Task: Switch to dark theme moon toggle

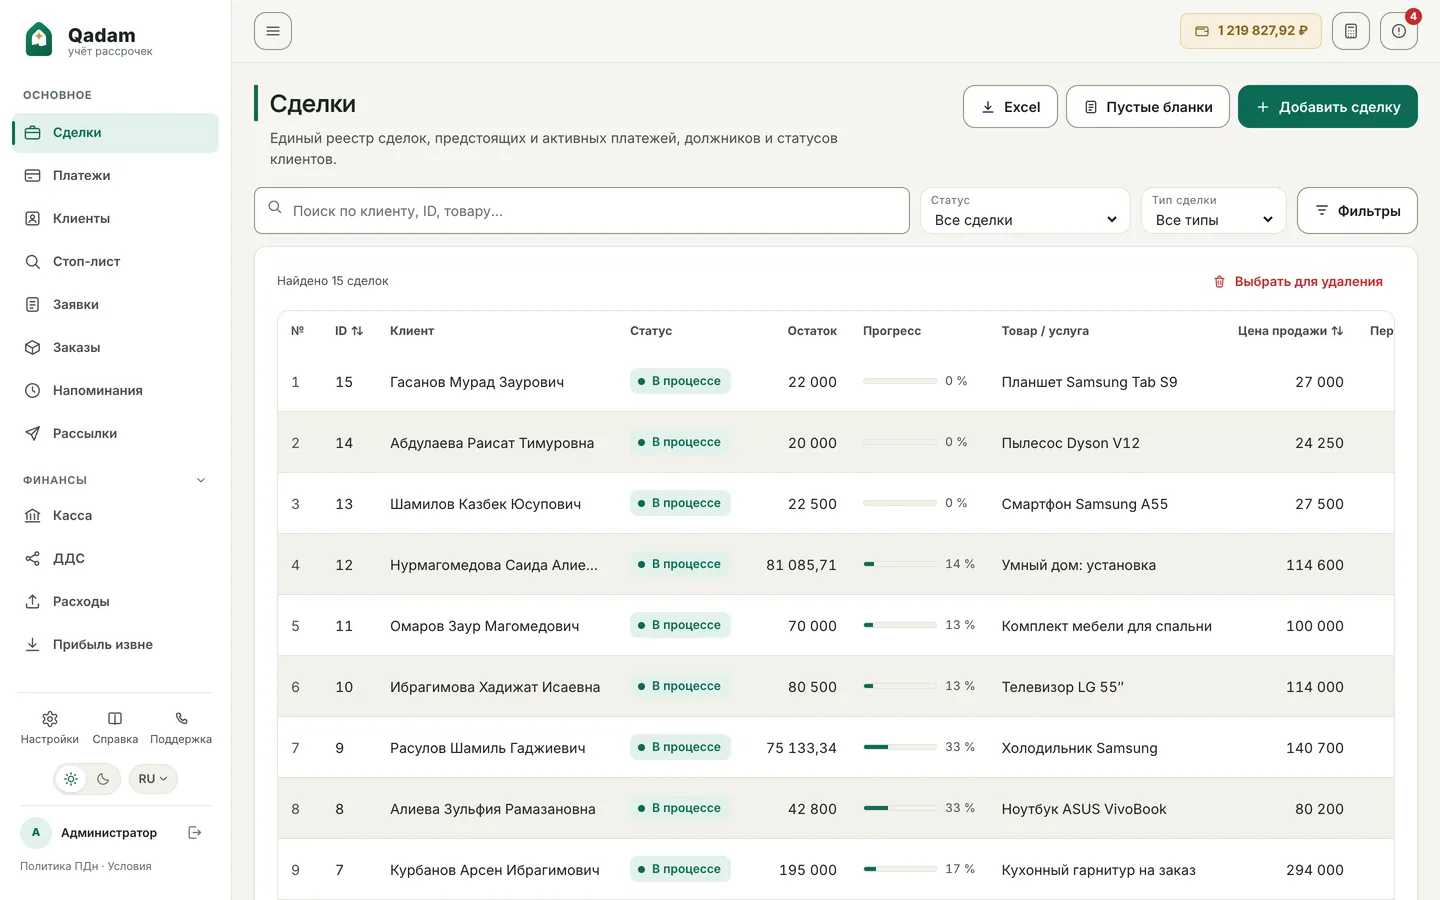Action: [x=103, y=779]
